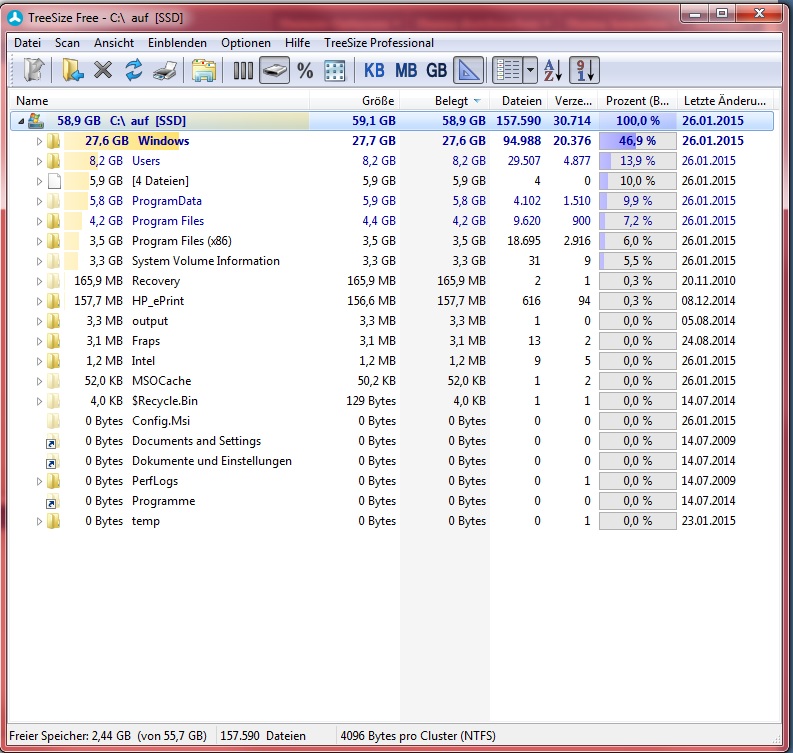The width and height of the screenshot is (793, 753).
Task: Sort alphabetically with A-Z icon
Action: (x=553, y=70)
